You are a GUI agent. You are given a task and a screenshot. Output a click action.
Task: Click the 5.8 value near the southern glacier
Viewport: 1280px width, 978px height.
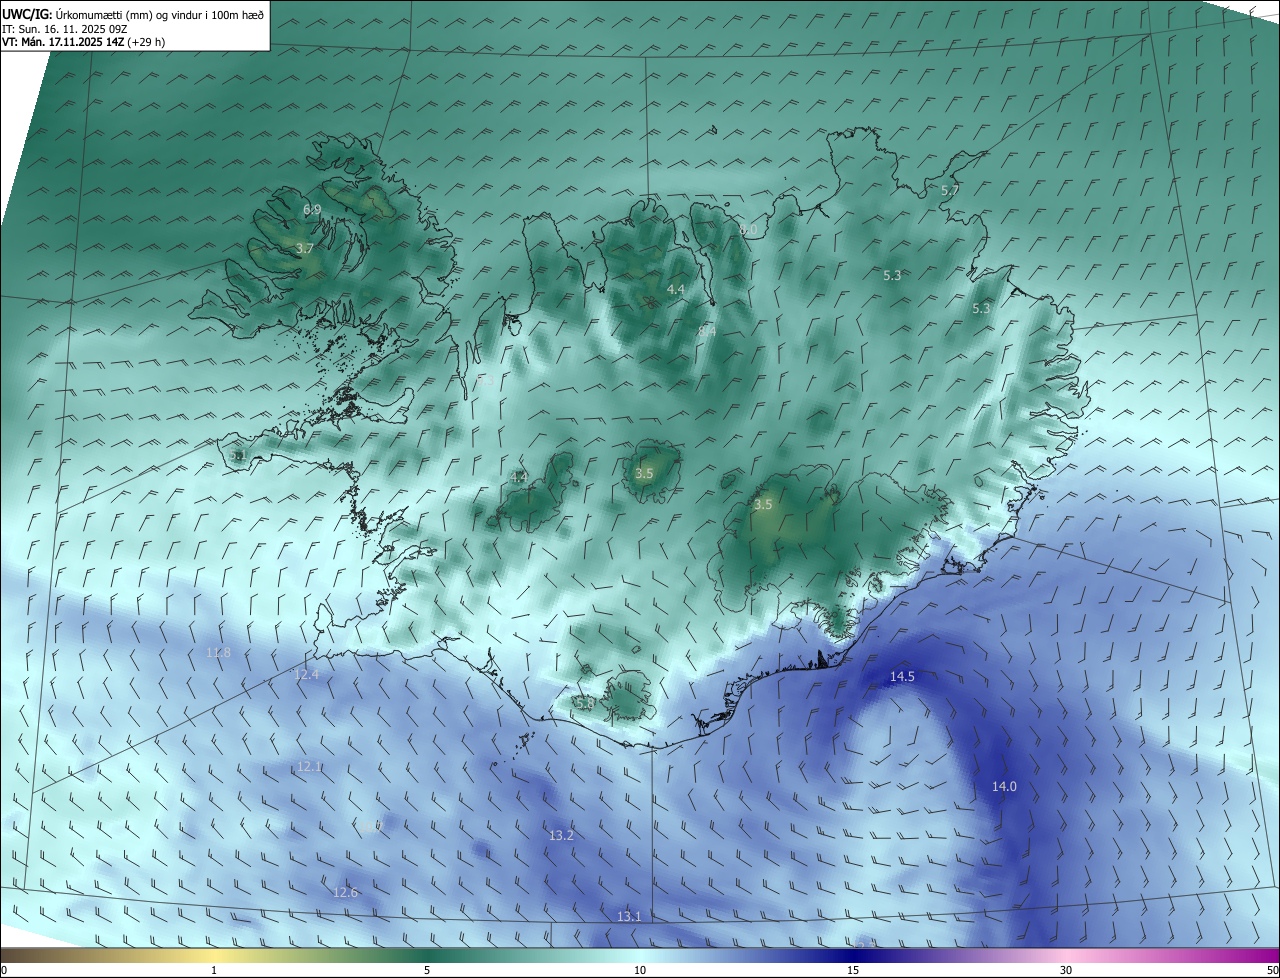tap(585, 703)
